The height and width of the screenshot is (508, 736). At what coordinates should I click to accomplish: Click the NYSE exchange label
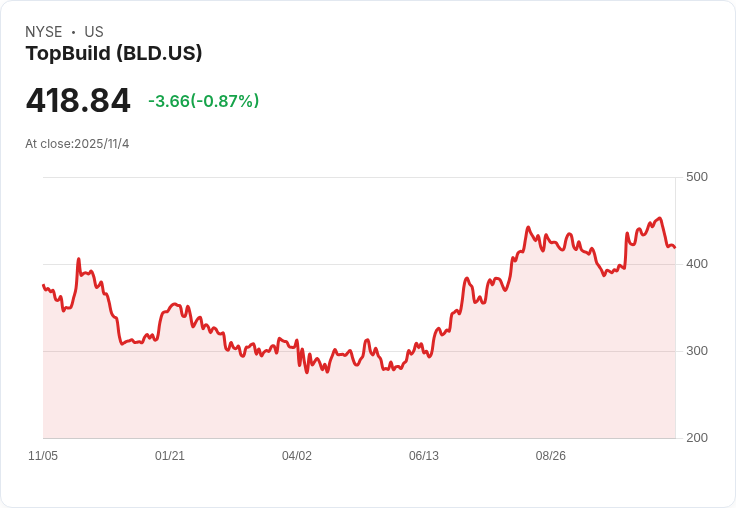pos(44,32)
